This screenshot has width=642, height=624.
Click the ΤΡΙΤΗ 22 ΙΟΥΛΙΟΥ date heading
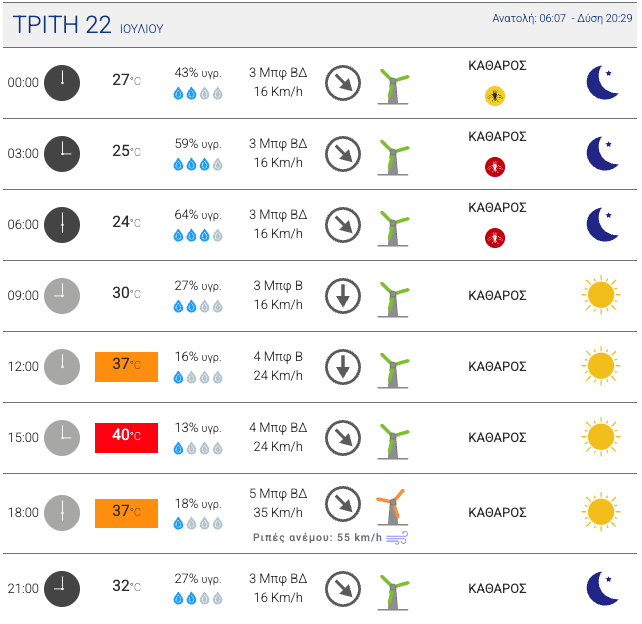(x=88, y=26)
